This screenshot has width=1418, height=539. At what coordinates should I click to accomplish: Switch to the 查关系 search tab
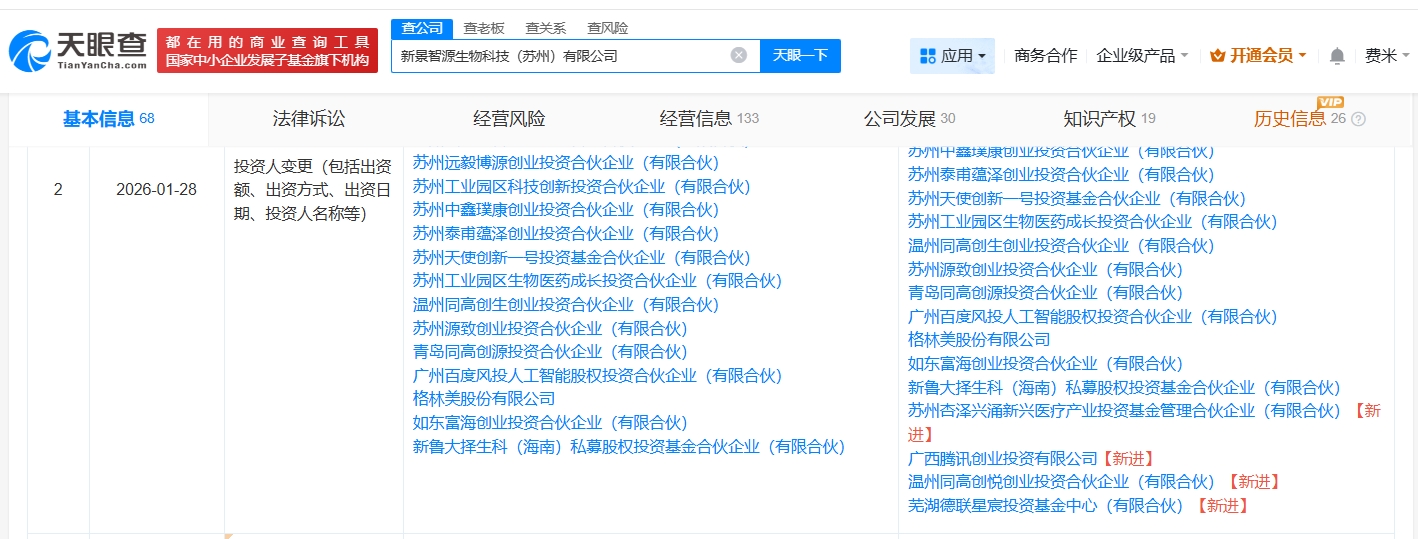[545, 28]
